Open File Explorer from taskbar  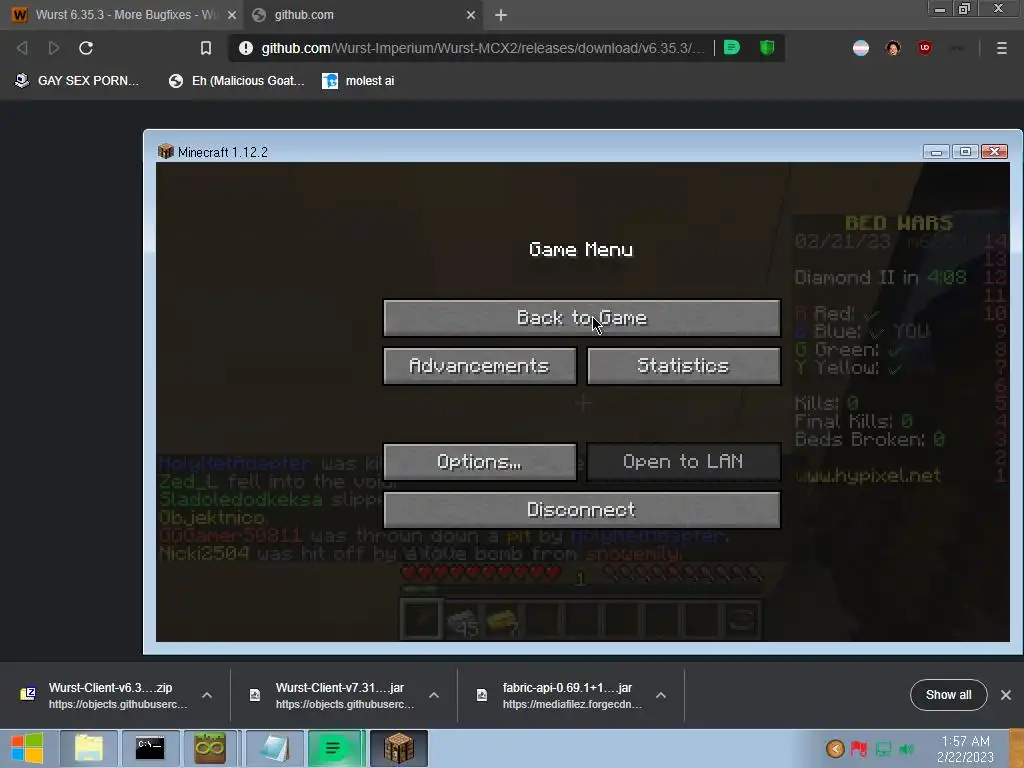click(89, 748)
